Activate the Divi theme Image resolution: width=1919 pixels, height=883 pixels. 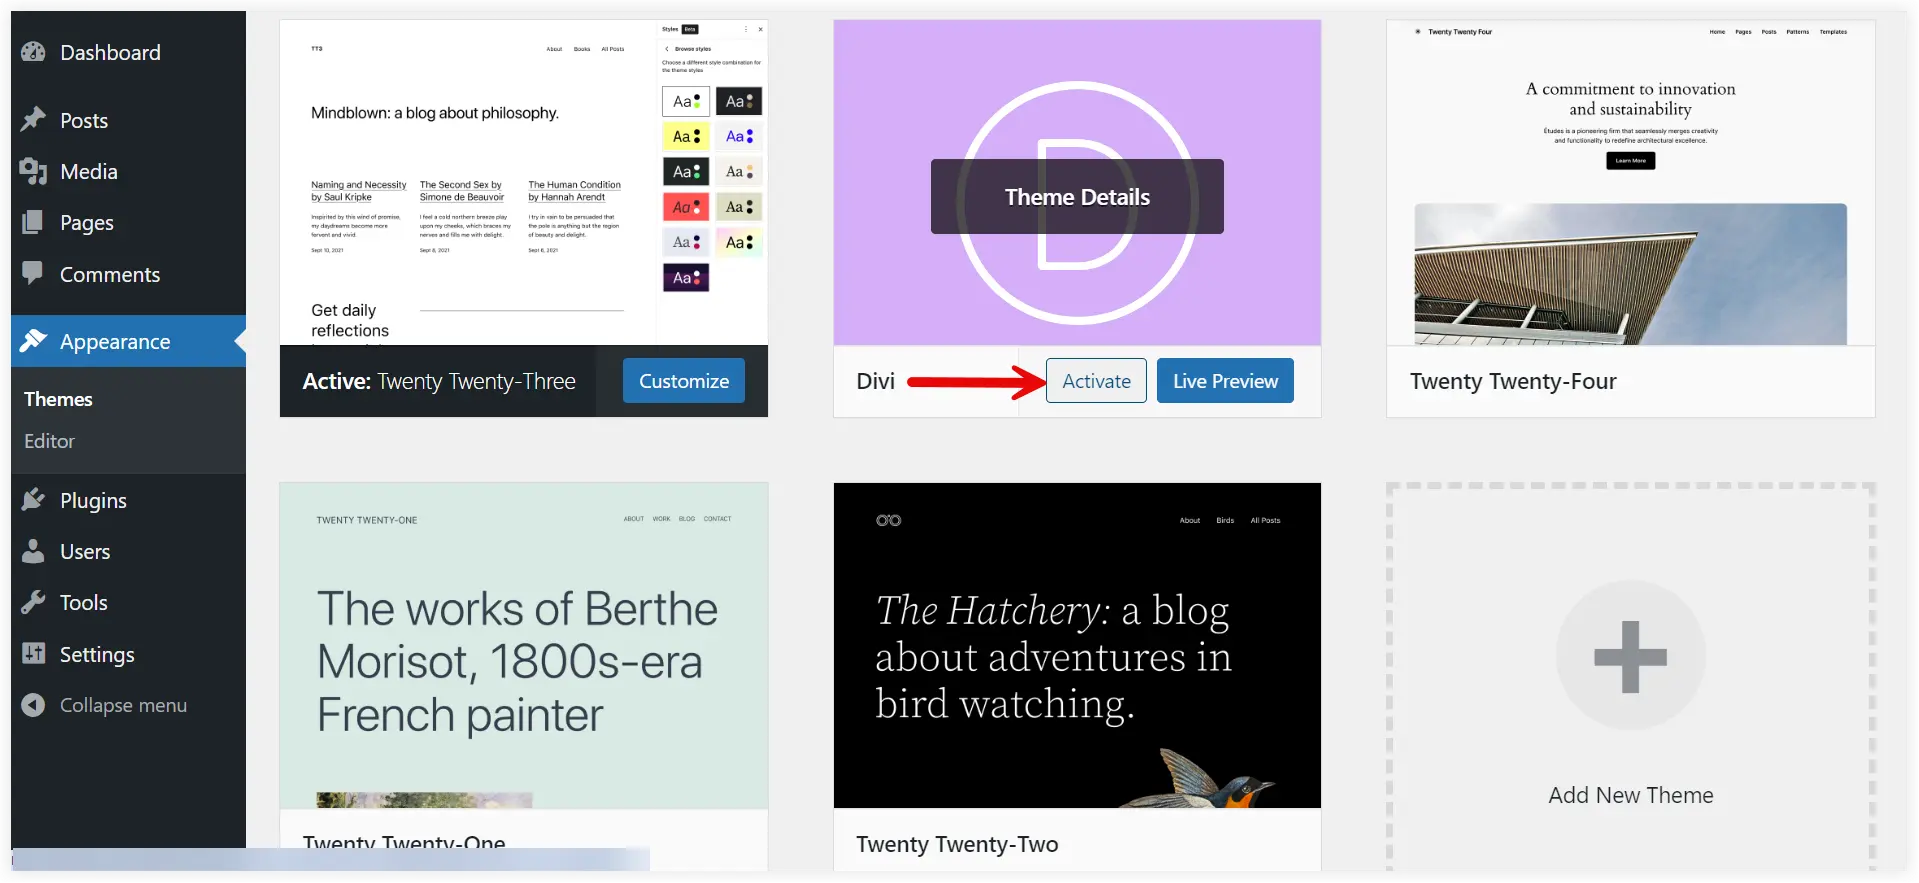pos(1096,381)
